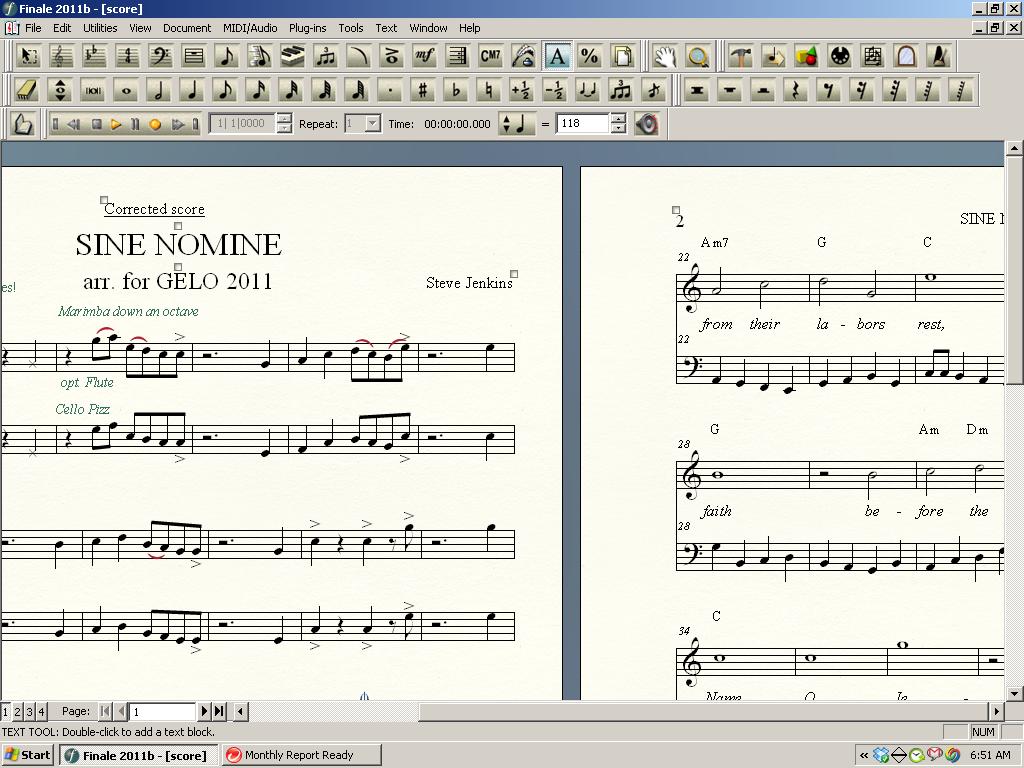Select the Repeat tool
The image size is (1024, 768).
pyautogui.click(x=458, y=56)
